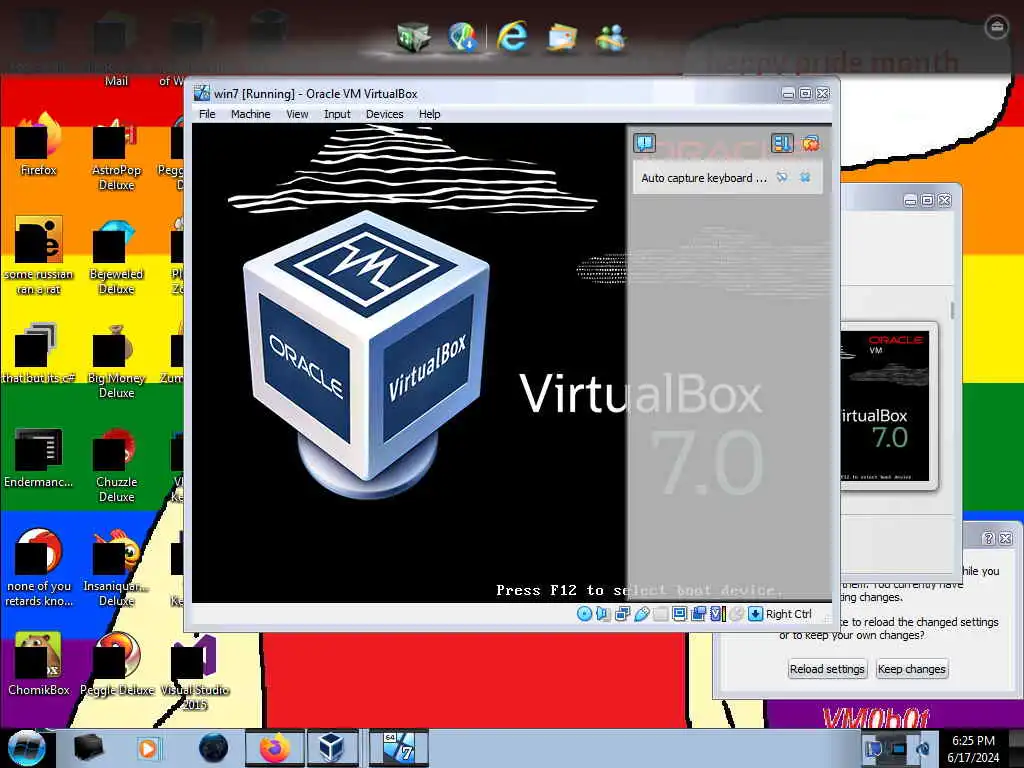
Task: Click the Internet Explorer icon in top dock
Action: point(511,36)
